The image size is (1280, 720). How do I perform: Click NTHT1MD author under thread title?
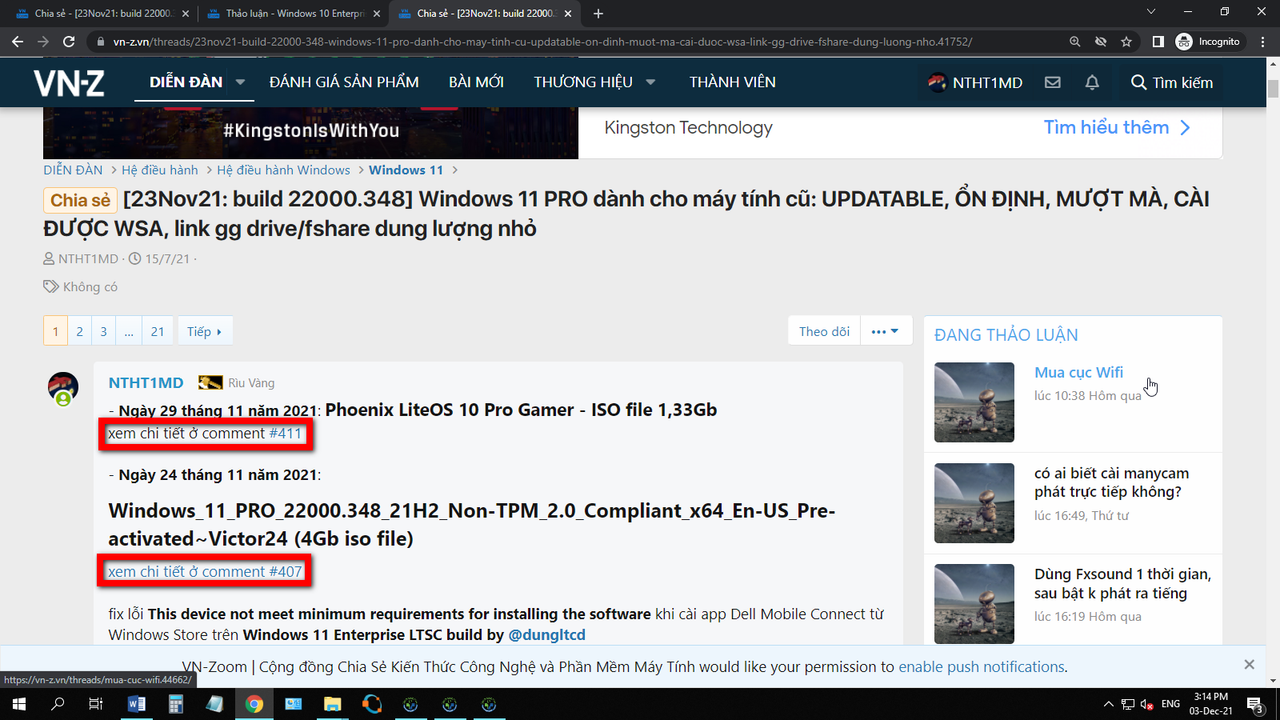point(88,259)
